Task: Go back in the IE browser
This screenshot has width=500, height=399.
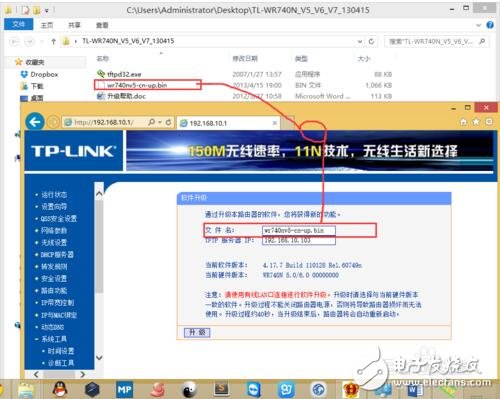Action: 35,122
